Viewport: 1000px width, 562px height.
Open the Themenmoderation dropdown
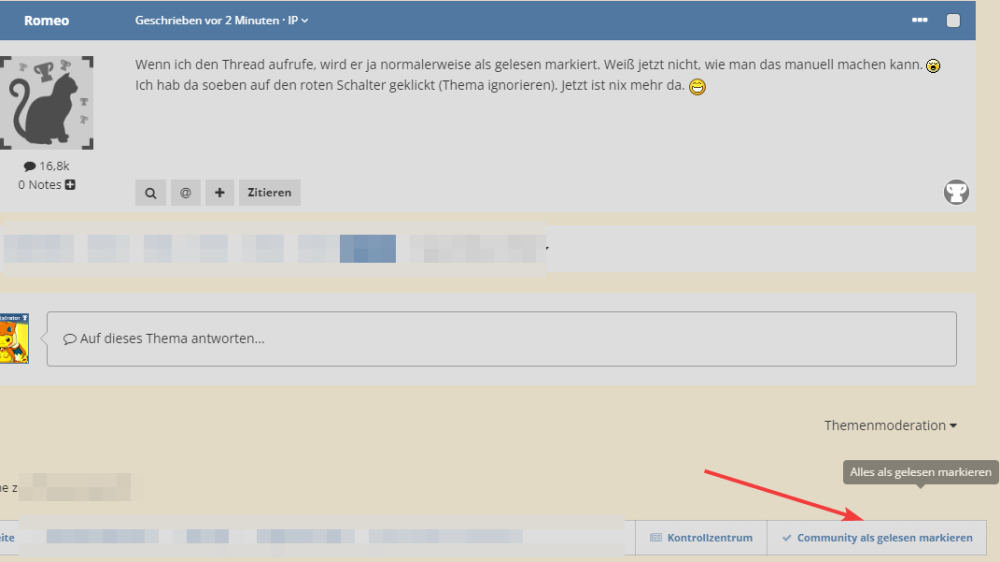click(x=890, y=425)
